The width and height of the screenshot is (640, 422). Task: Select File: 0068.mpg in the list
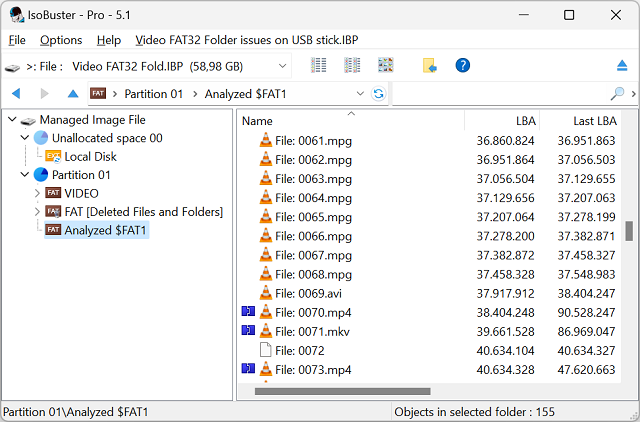tap(313, 274)
